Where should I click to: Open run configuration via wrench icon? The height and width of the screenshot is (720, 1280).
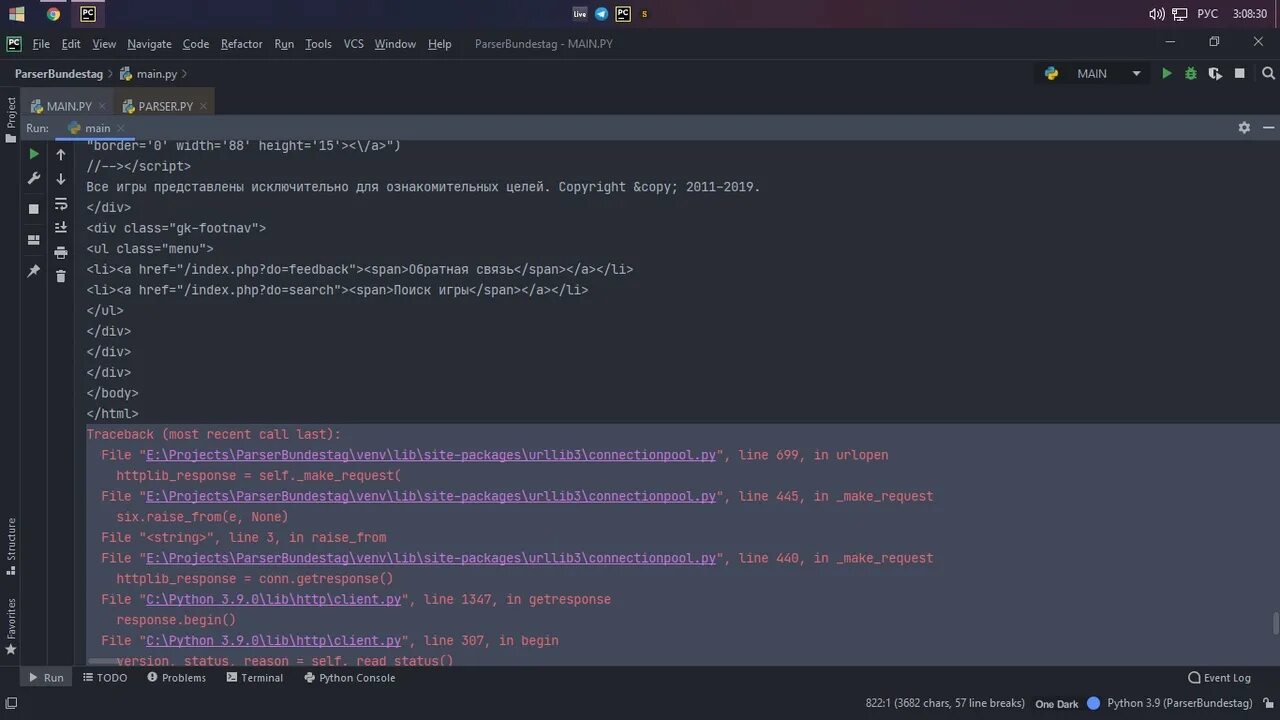coord(34,179)
